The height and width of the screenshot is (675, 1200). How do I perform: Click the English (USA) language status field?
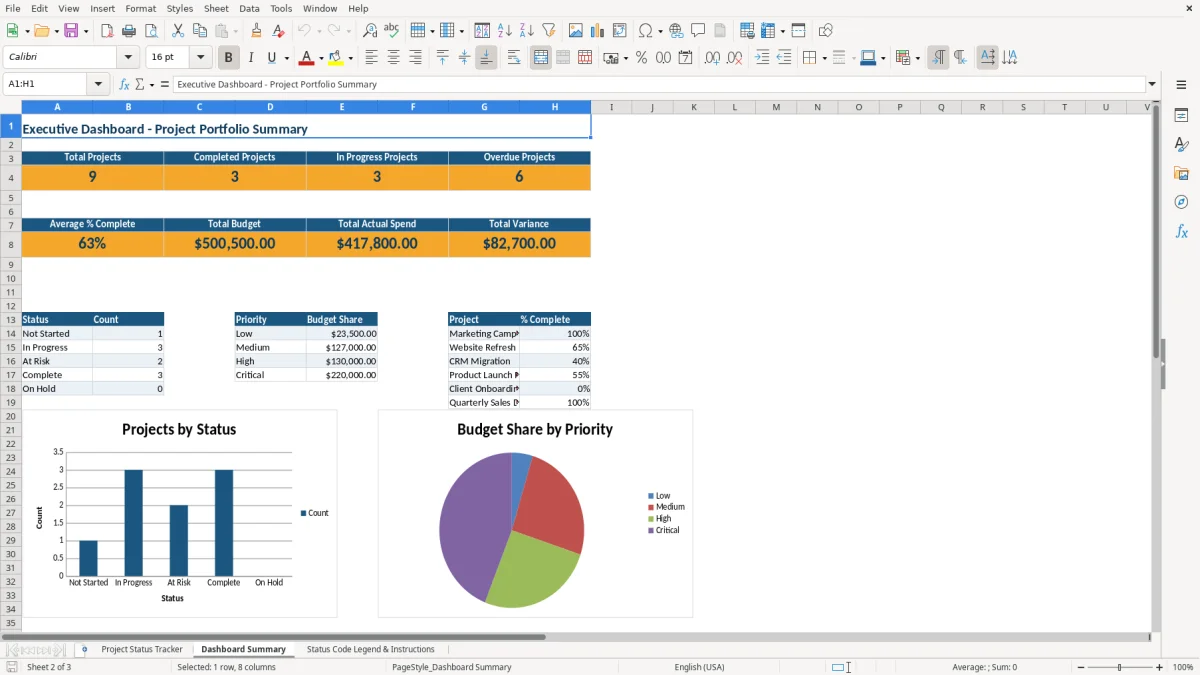pos(699,667)
